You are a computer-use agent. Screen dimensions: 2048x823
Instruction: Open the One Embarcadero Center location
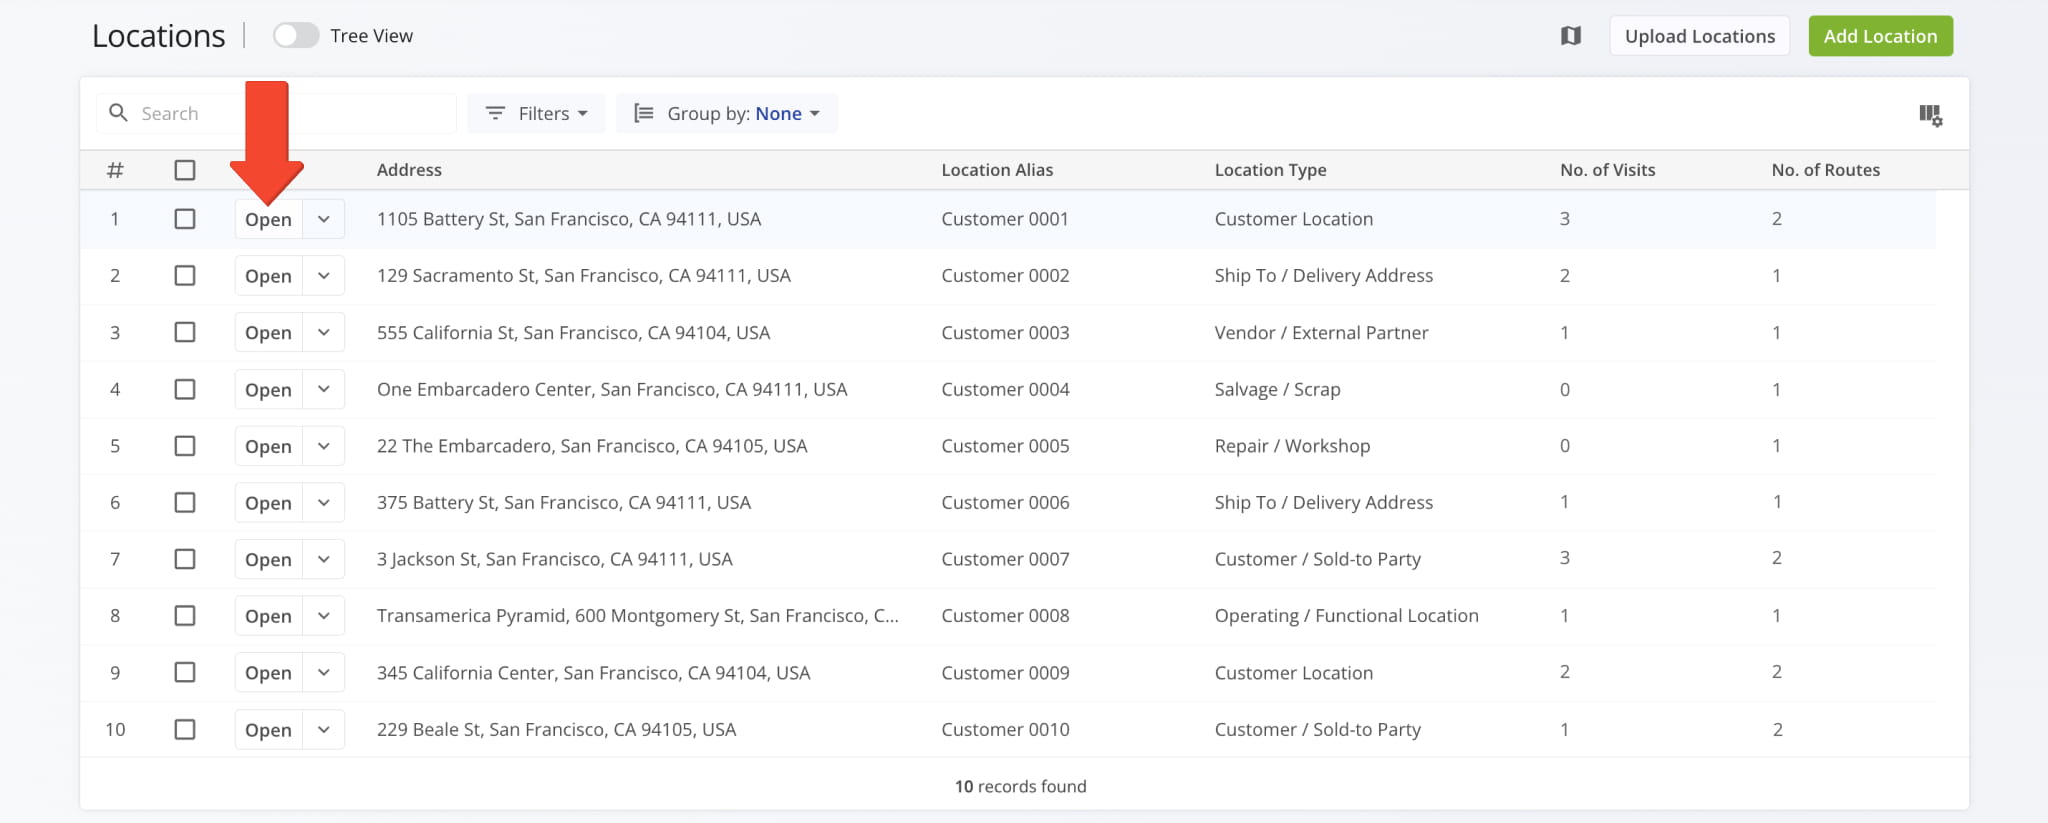point(268,389)
